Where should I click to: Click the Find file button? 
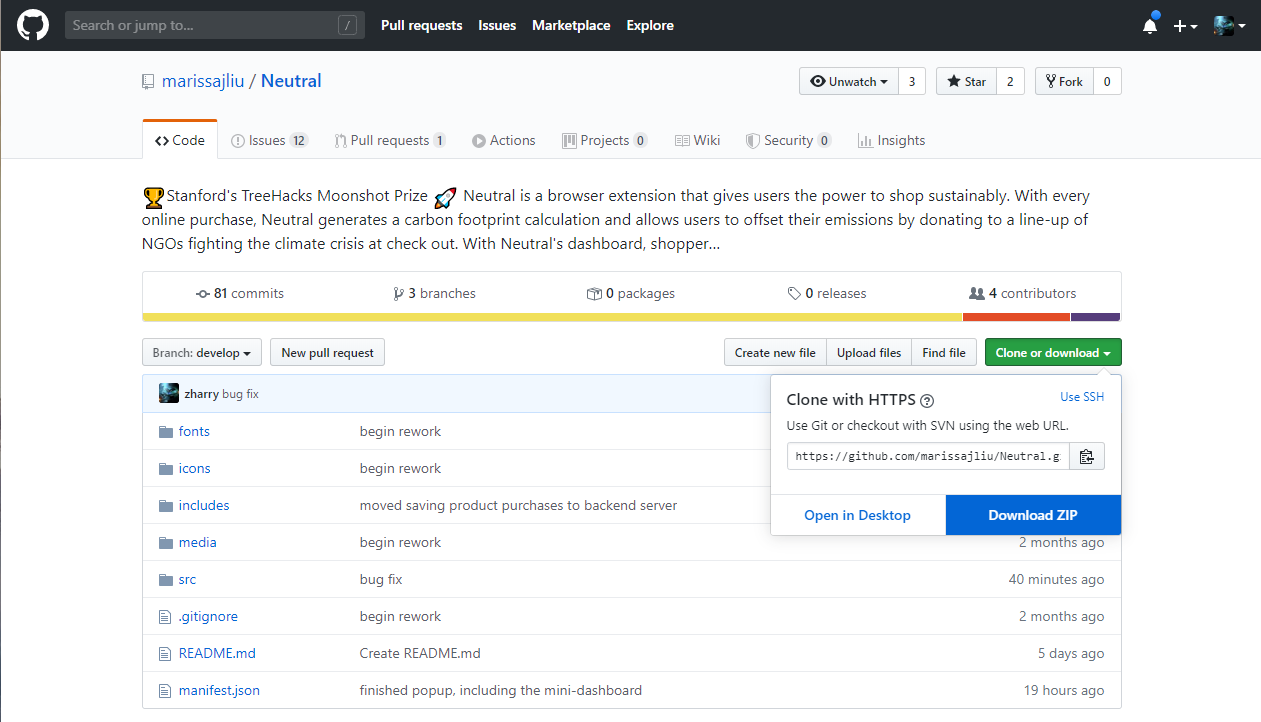pos(944,353)
